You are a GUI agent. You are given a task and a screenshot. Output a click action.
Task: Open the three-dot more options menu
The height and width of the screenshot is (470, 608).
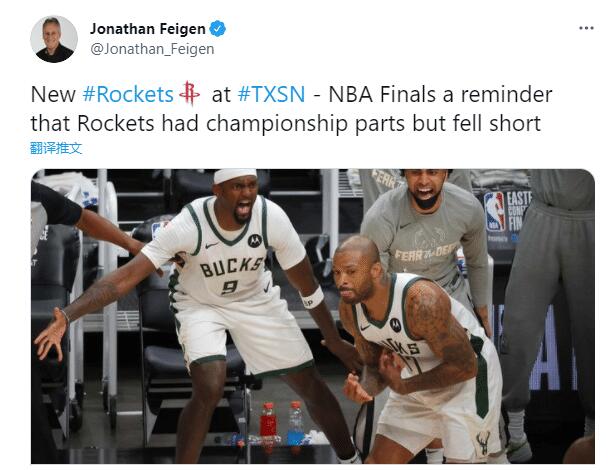coord(586,28)
